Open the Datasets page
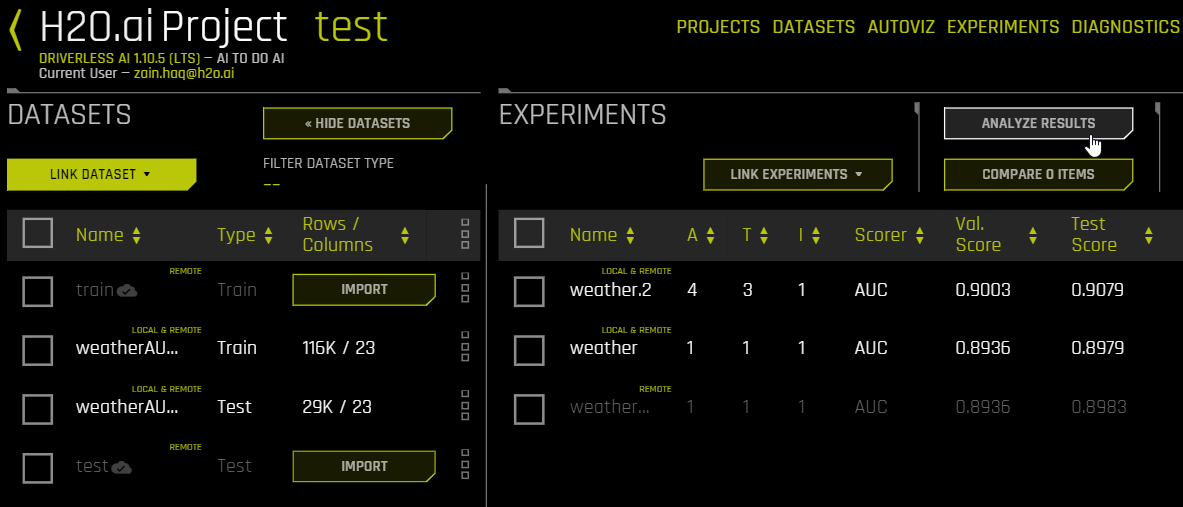This screenshot has width=1183, height=507. click(814, 27)
